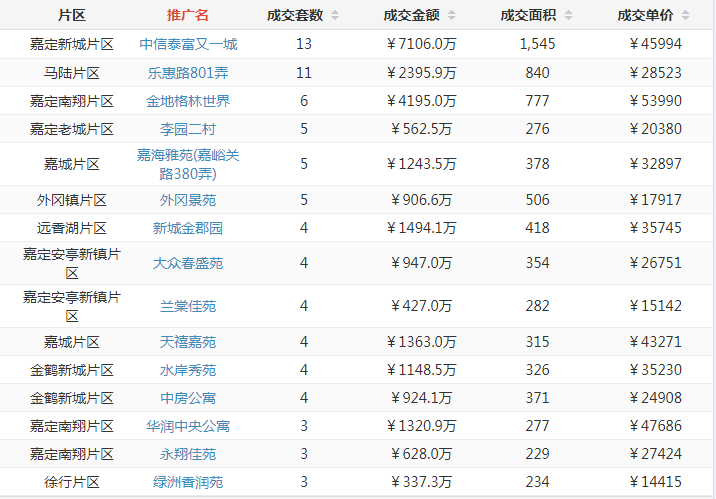Viewport: 716px width, 499px height.
Task: Click the ￥947.0万 amount cell
Action: [421, 263]
